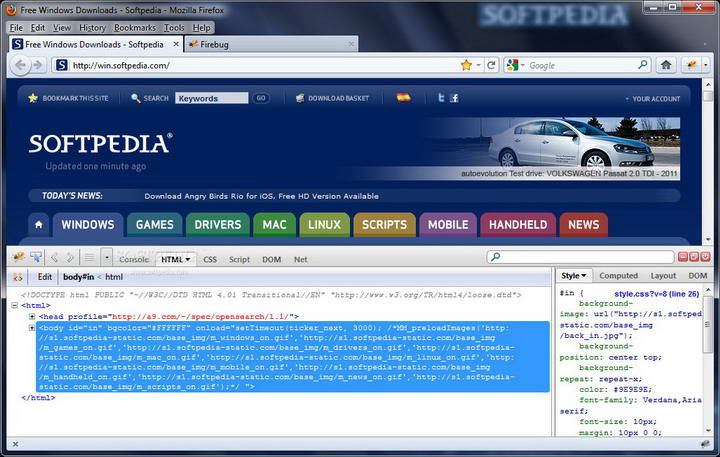Click the Softpedia home icon in the nav bar
This screenshot has width=720, height=457.
click(x=38, y=225)
